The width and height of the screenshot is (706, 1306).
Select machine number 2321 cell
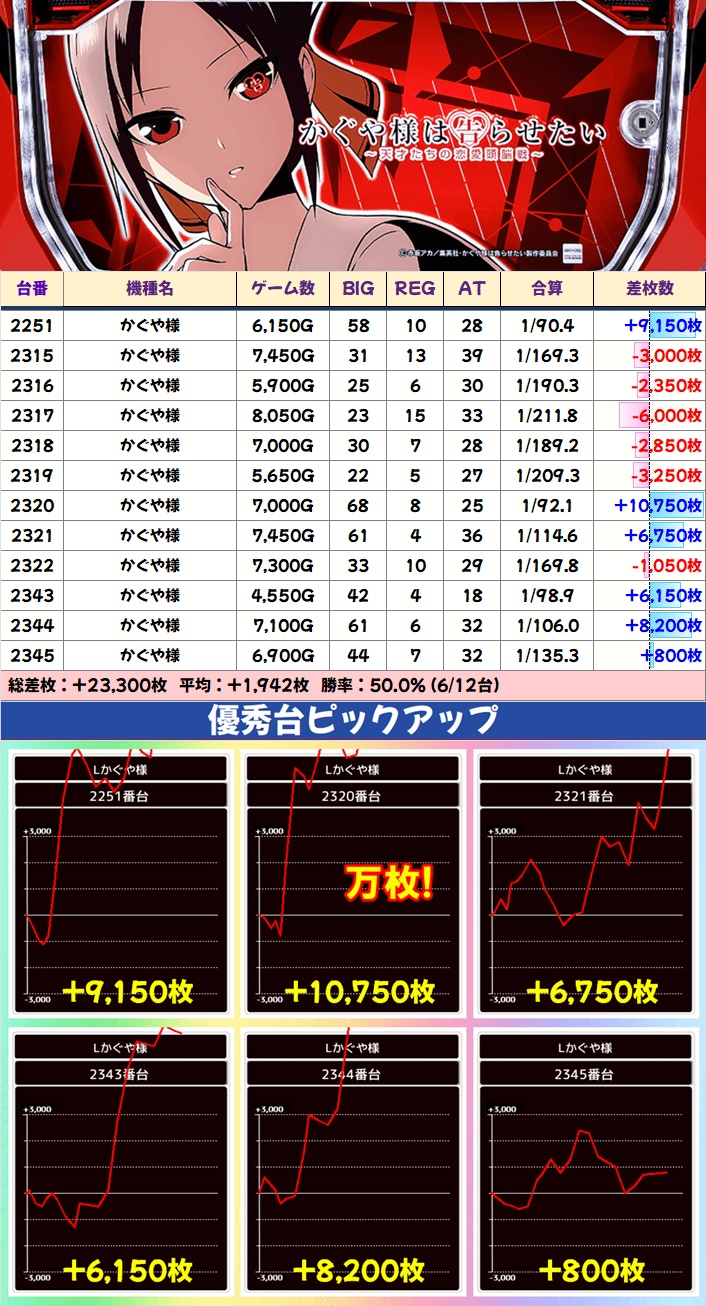[x=32, y=535]
